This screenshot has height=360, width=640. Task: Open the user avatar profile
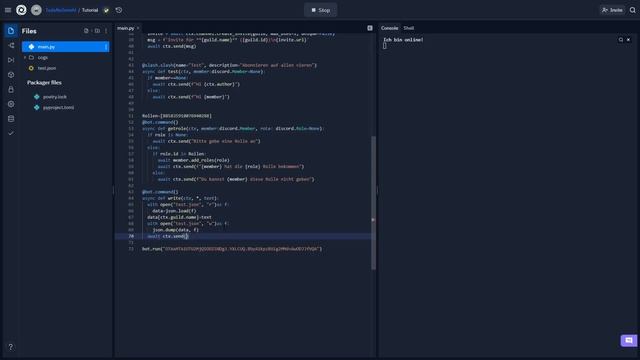pyautogui.click(x=36, y=10)
